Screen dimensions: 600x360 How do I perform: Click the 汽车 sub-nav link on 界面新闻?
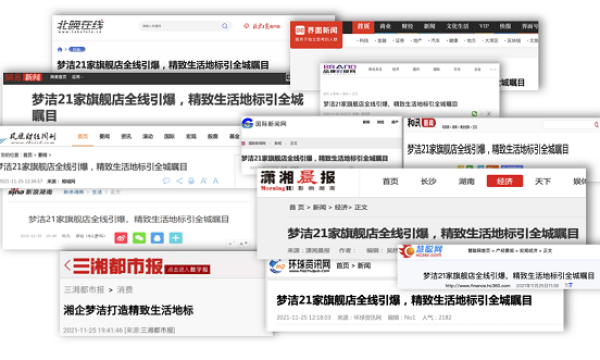[435, 41]
